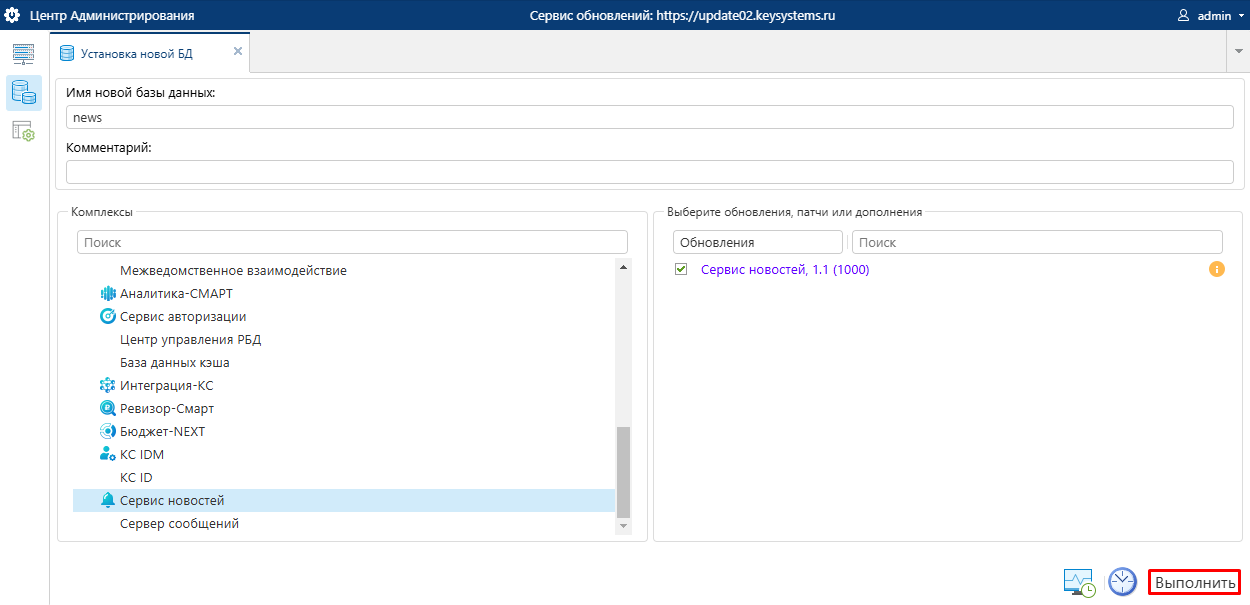1250x605 pixels.
Task: Click the КС IDM user icon
Action: [108, 455]
